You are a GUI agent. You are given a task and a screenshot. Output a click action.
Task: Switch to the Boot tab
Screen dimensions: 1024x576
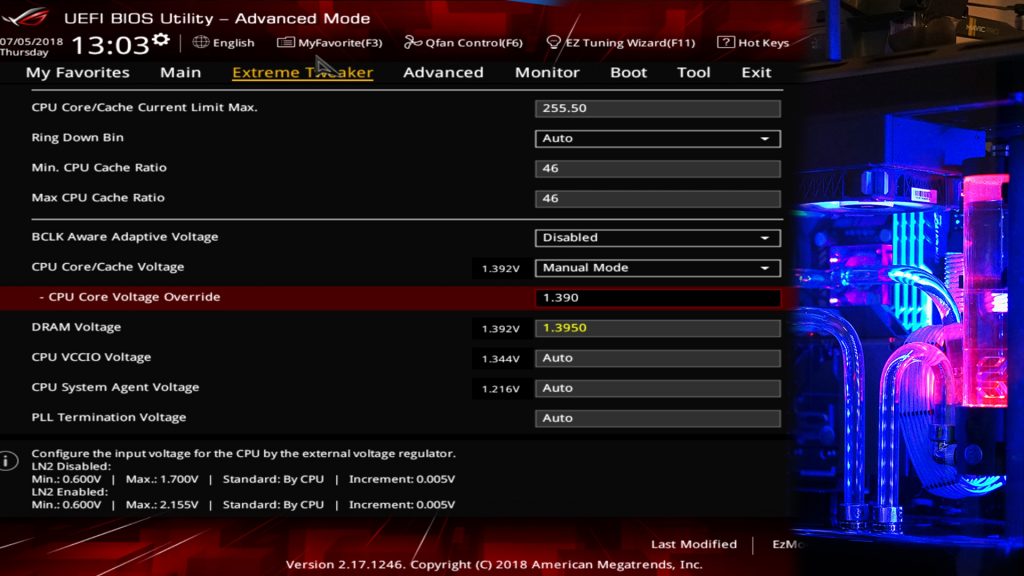tap(628, 72)
